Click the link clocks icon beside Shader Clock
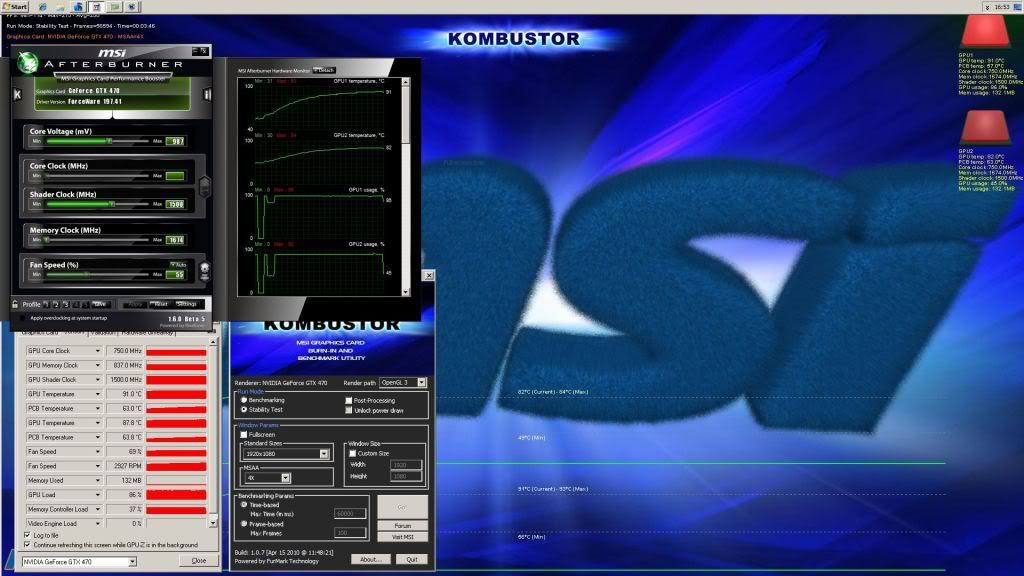This screenshot has width=1024, height=576. tap(204, 187)
